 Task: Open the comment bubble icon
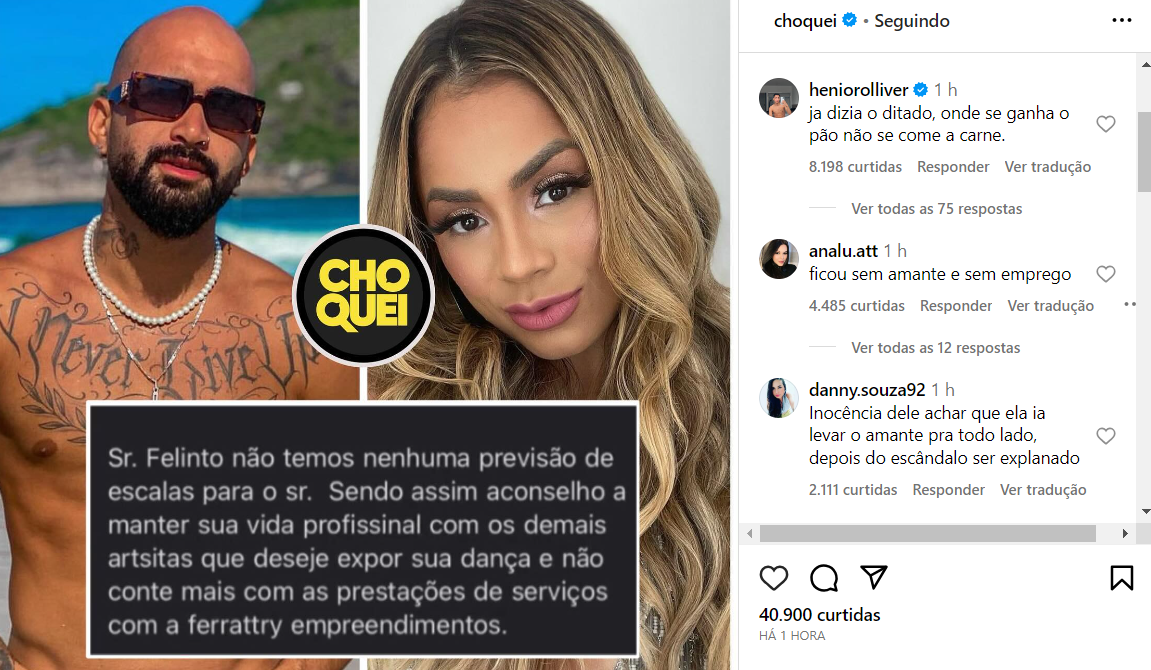click(824, 578)
